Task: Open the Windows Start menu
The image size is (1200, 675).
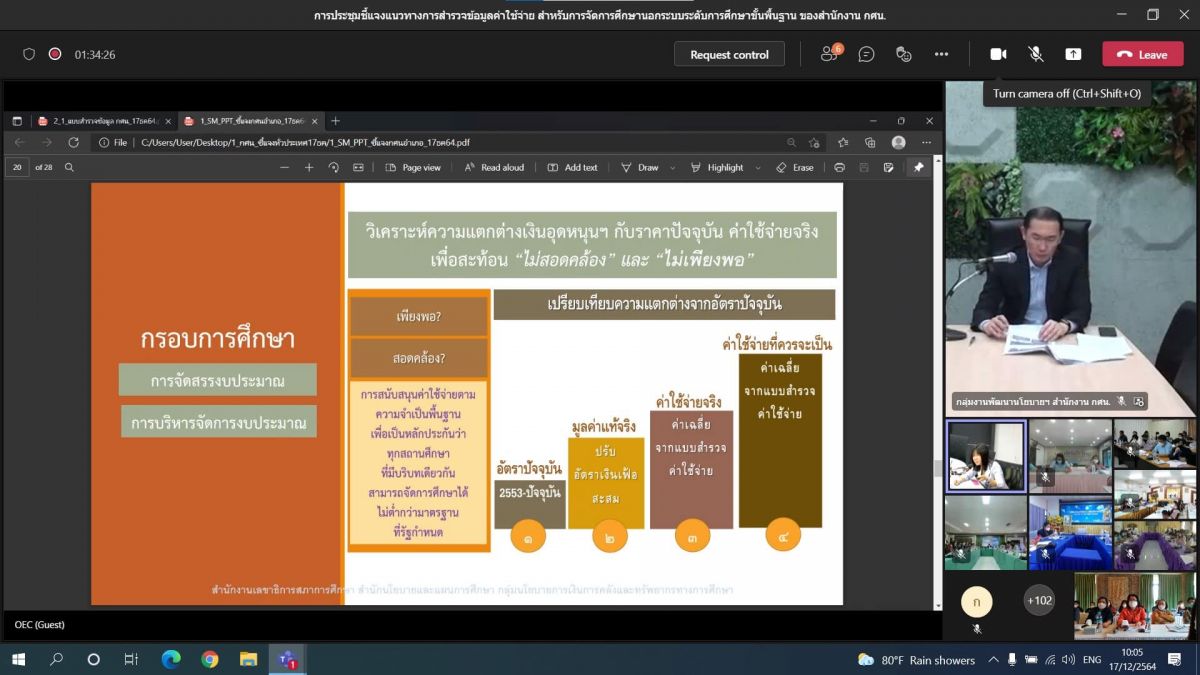Action: tap(18, 659)
